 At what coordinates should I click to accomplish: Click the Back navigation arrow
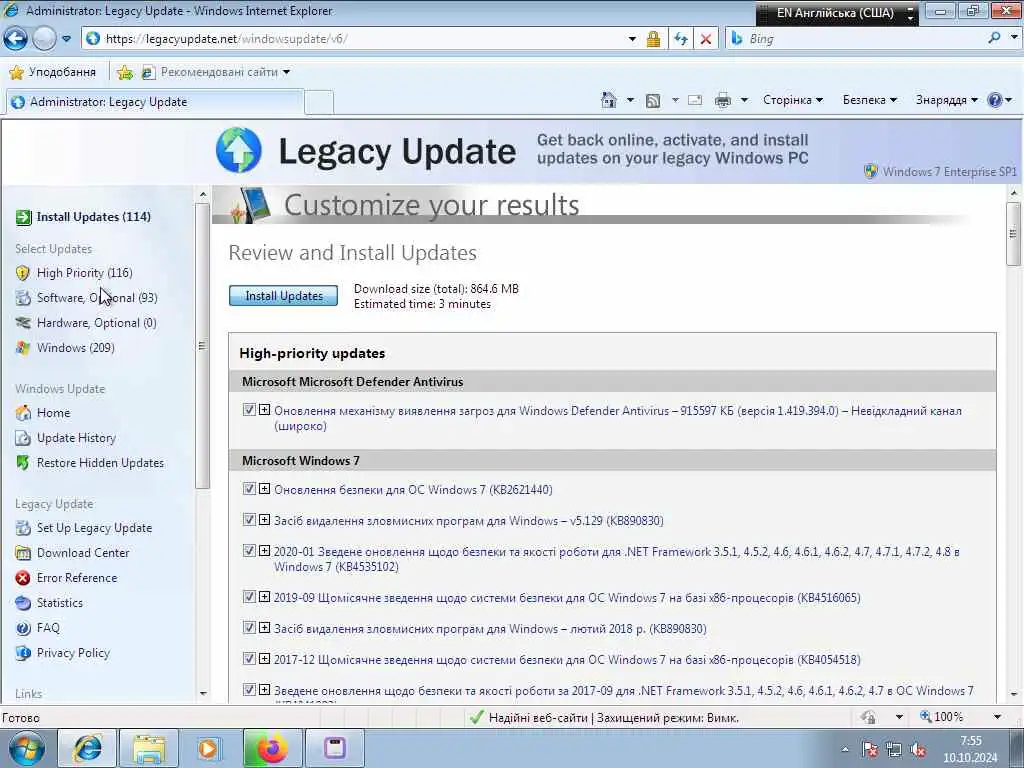click(16, 39)
